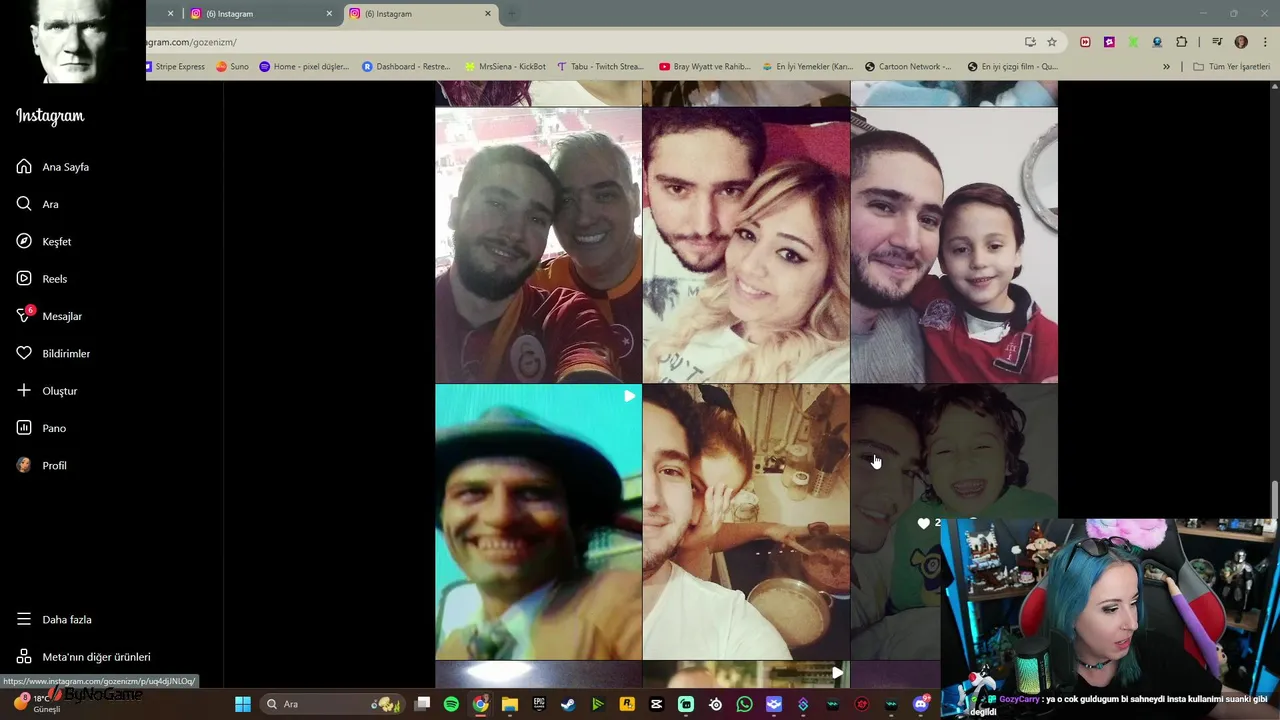1280x720 pixels.
Task: Open Bildirimler notifications
Action: 53,353
